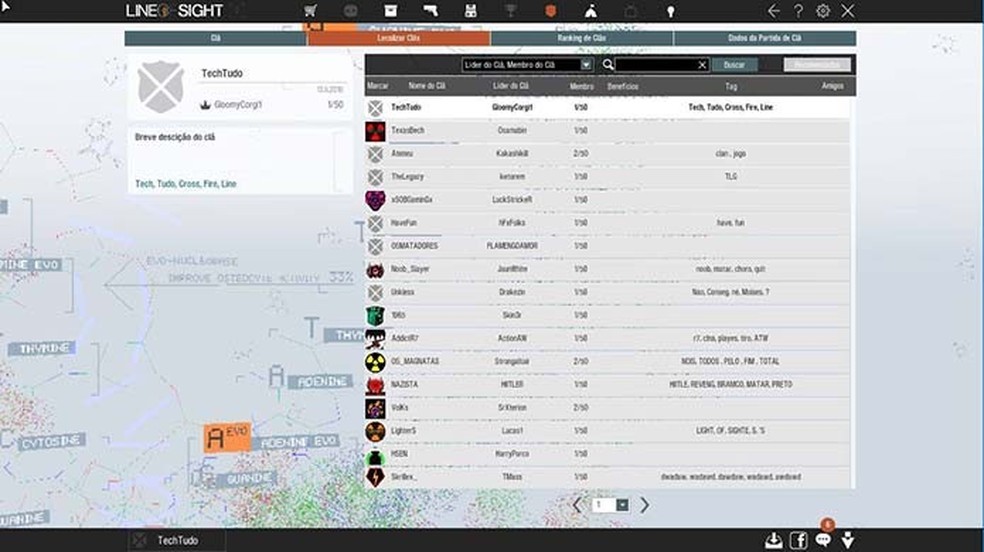
Task: Open the page number dropdown
Action: (622, 505)
